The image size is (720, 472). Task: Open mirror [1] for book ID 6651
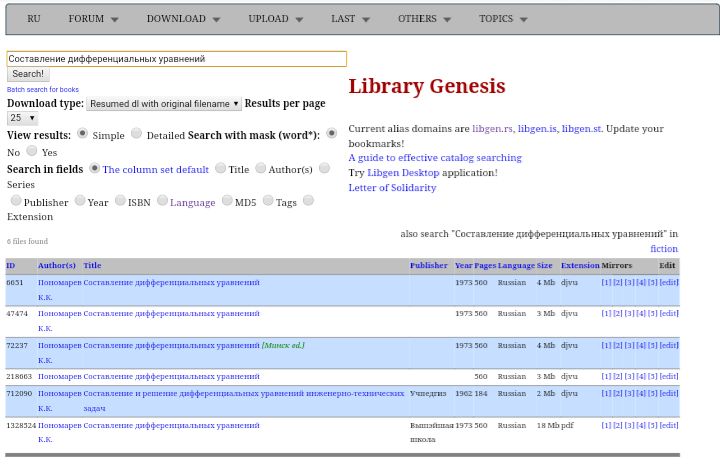pos(606,282)
